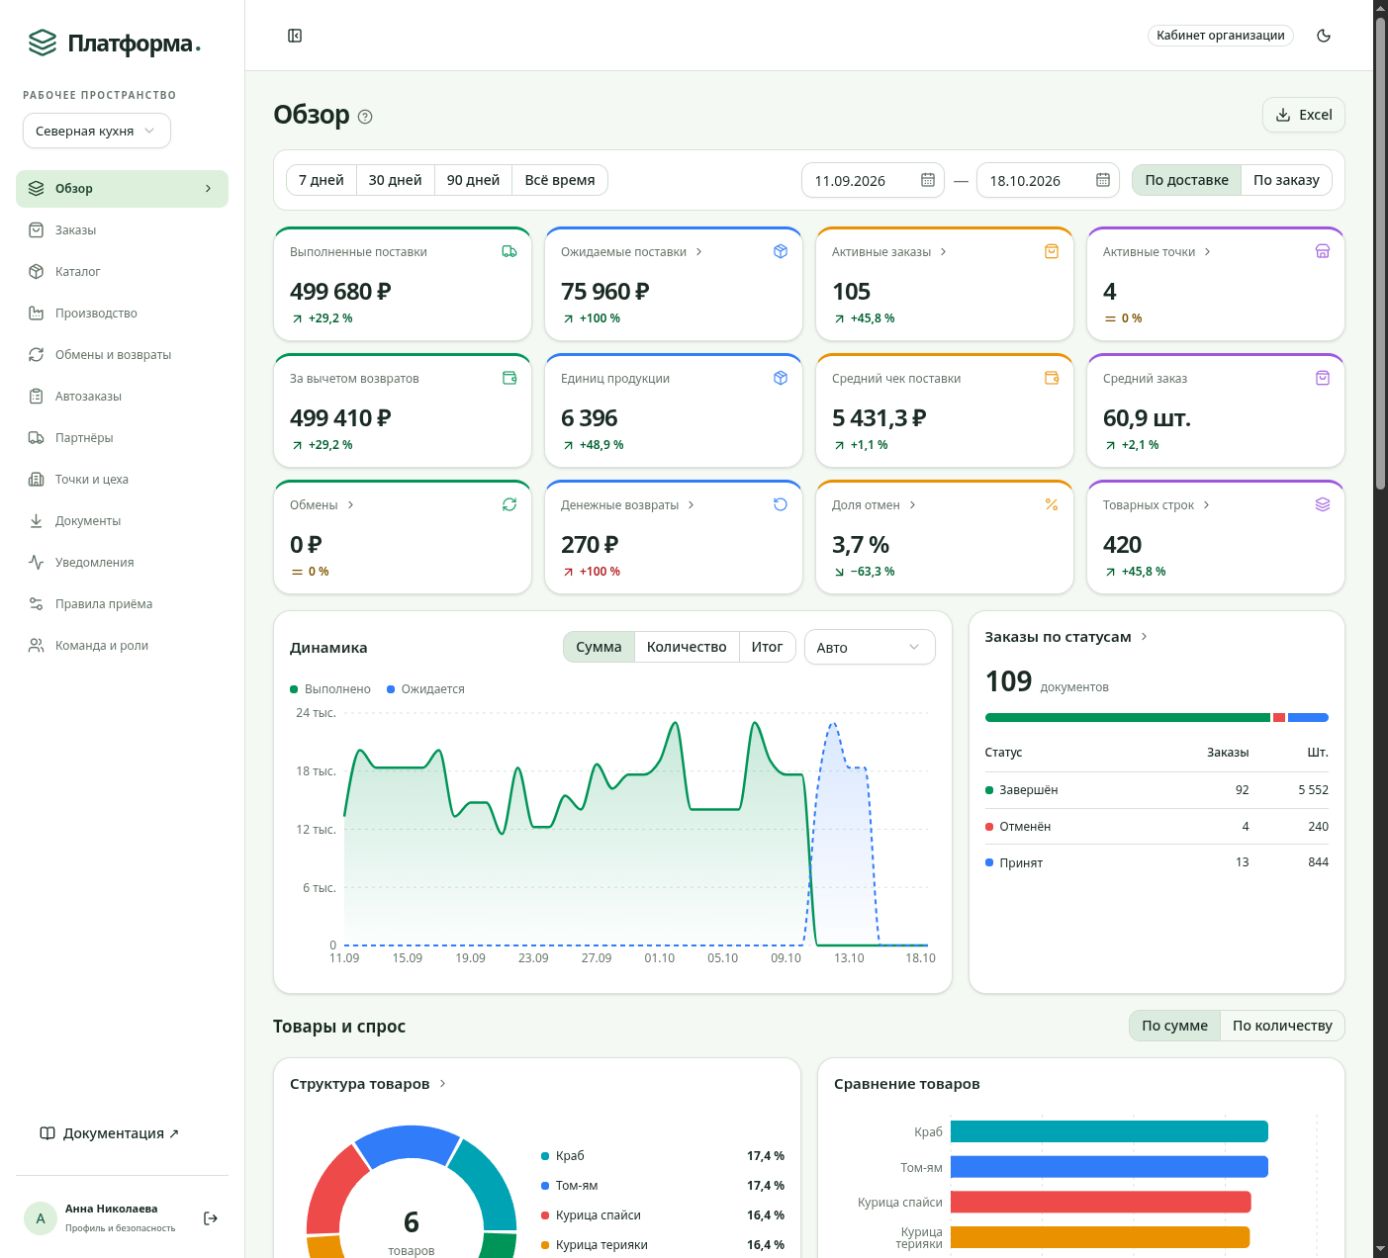Image resolution: width=1388 pixels, height=1258 pixels.
Task: Click the percent icon on Доля отмен card
Action: tap(1051, 505)
